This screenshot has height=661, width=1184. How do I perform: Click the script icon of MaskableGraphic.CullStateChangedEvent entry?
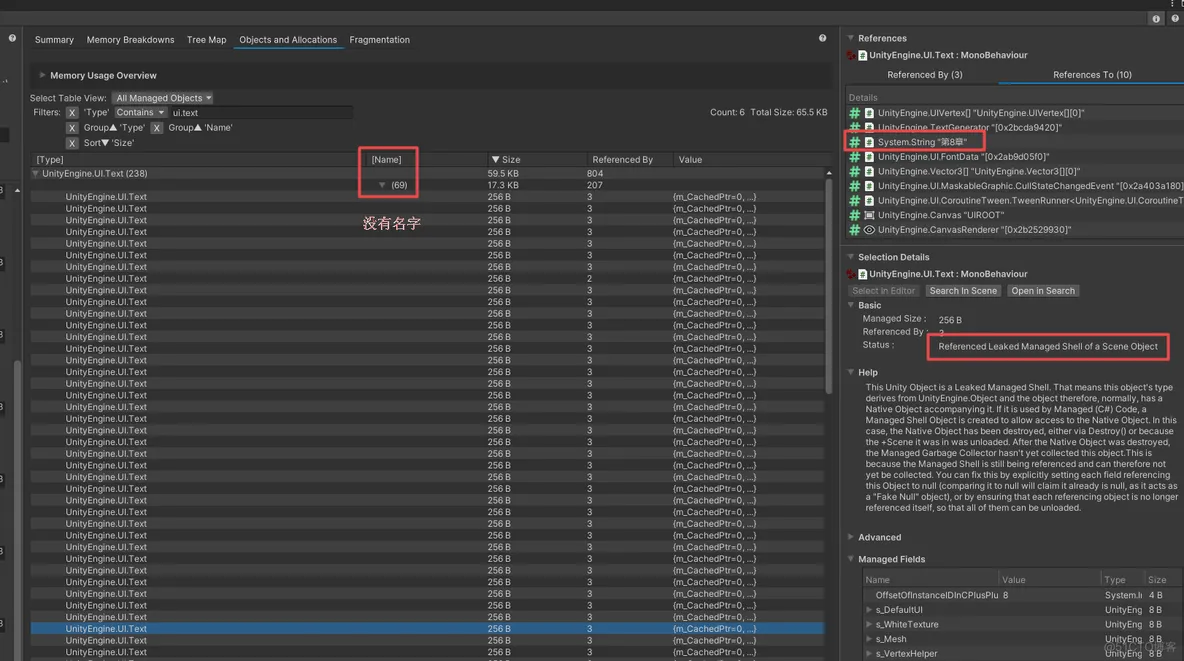pos(869,186)
